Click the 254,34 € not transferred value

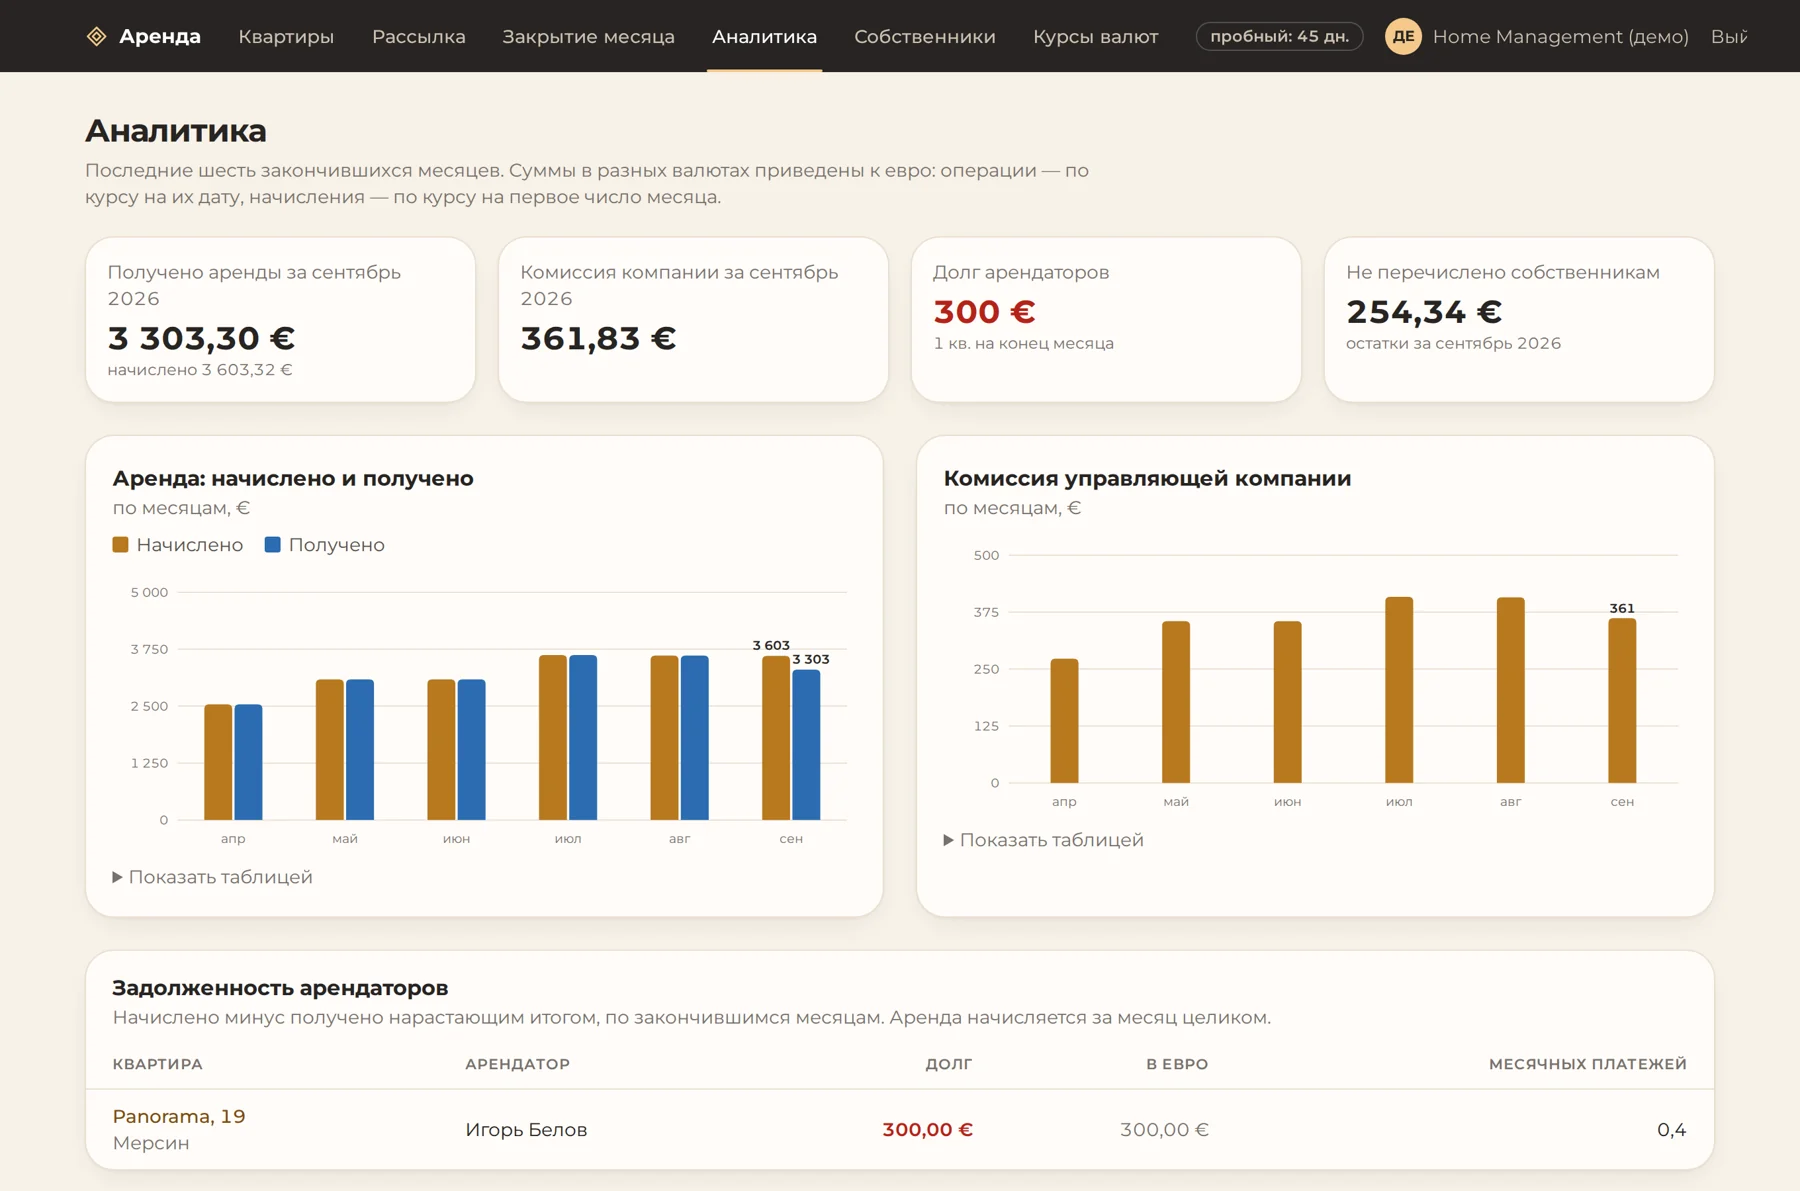(x=1424, y=312)
